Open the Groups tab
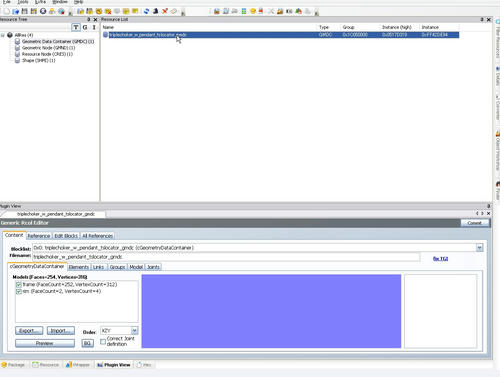This screenshot has width=500, height=377. click(x=117, y=267)
